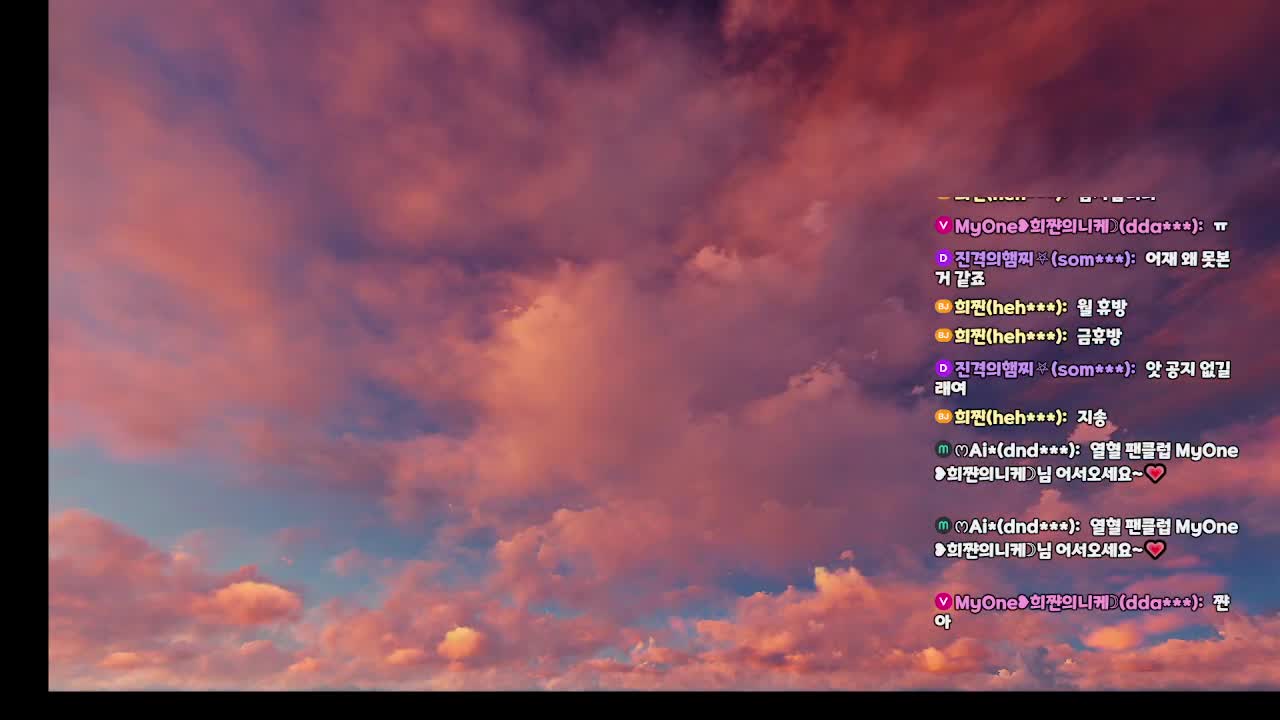Screen dimensions: 1280x720
Task: Select username MyOne❥희짠의니케(dda***) on the "ㅠ" message
Action: click(1078, 227)
